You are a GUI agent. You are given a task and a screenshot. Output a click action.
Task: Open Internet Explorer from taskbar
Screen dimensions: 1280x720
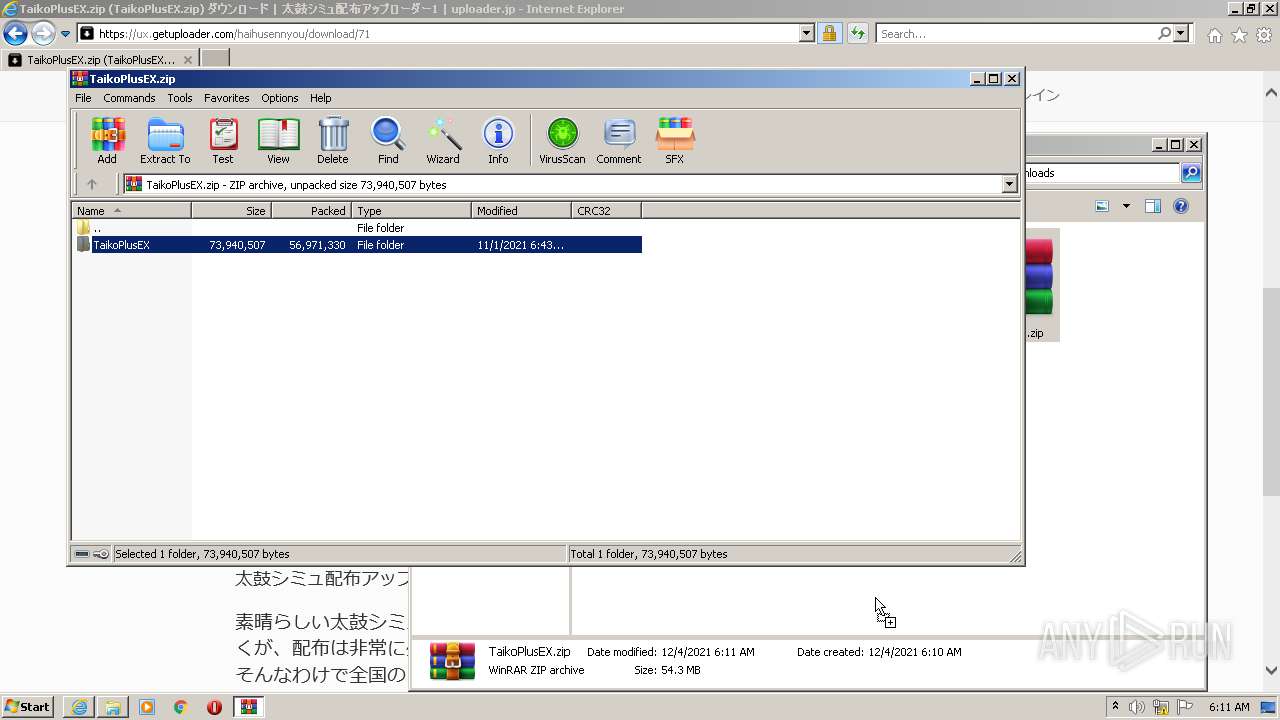79,707
